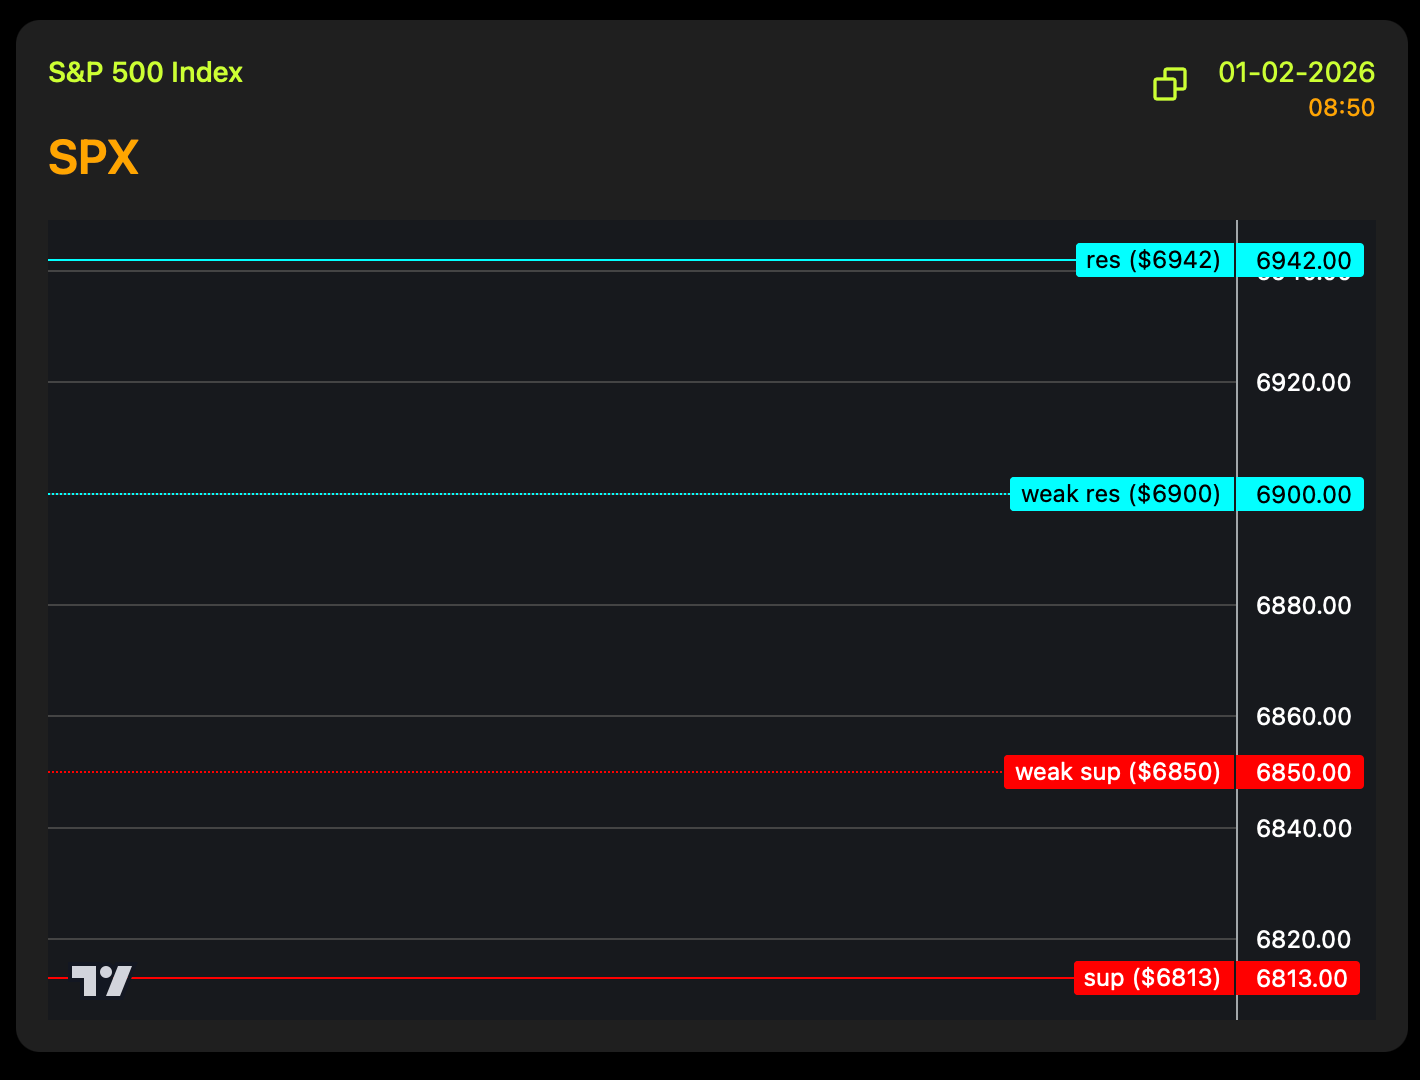The image size is (1420, 1080).
Task: Select the res ($6942) level label
Action: (x=1154, y=260)
